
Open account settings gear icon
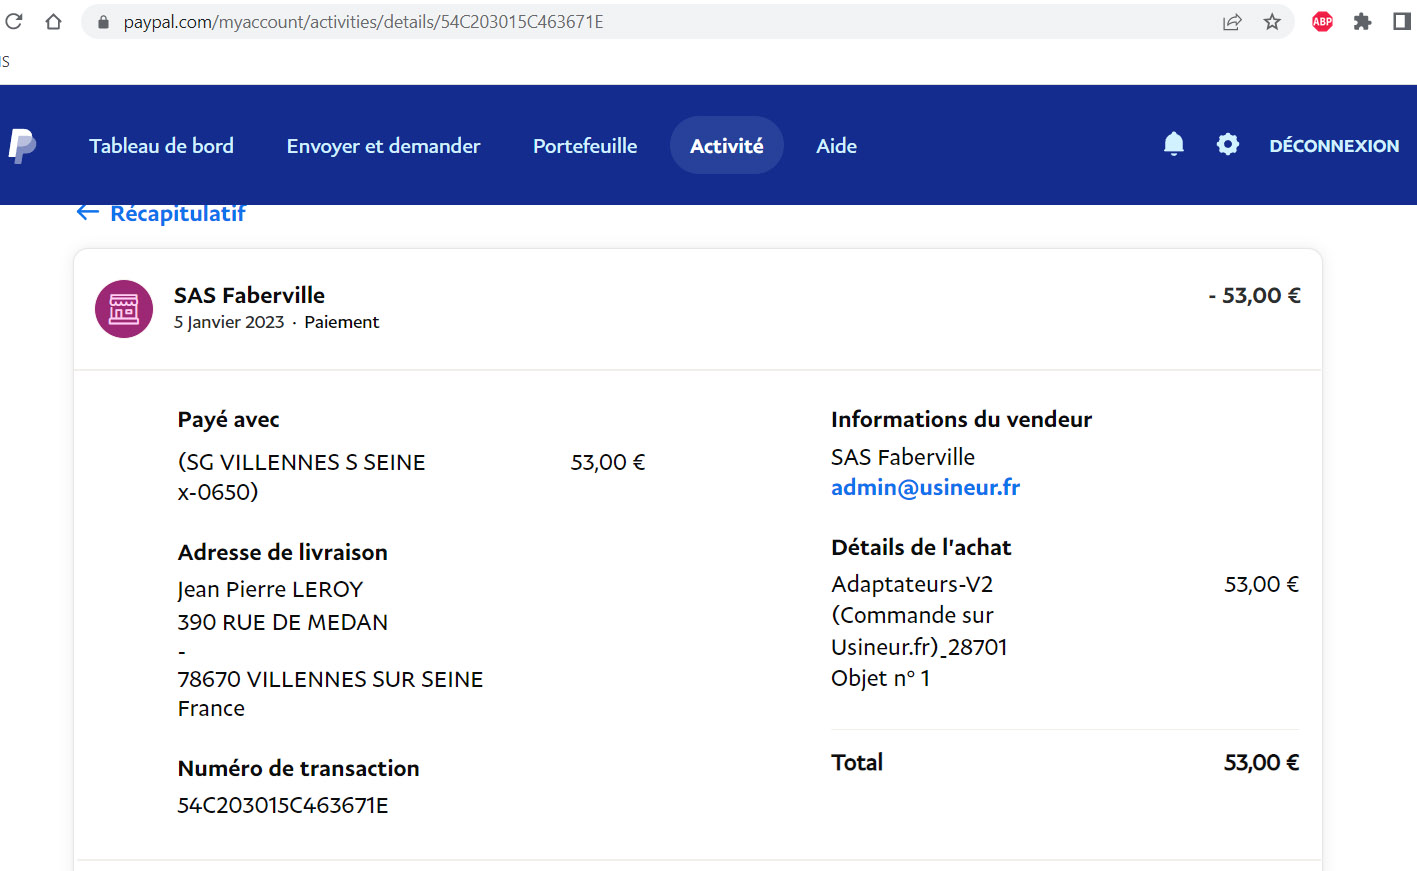(1228, 145)
